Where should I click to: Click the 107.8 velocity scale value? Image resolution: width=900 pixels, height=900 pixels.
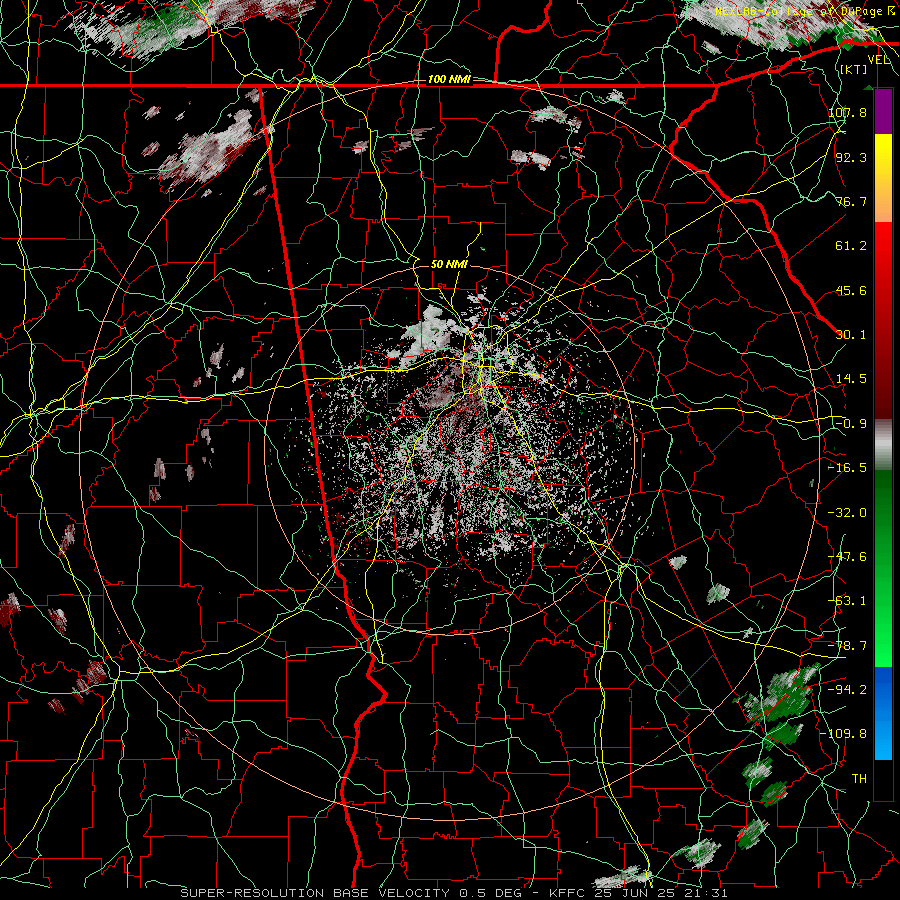tap(848, 112)
